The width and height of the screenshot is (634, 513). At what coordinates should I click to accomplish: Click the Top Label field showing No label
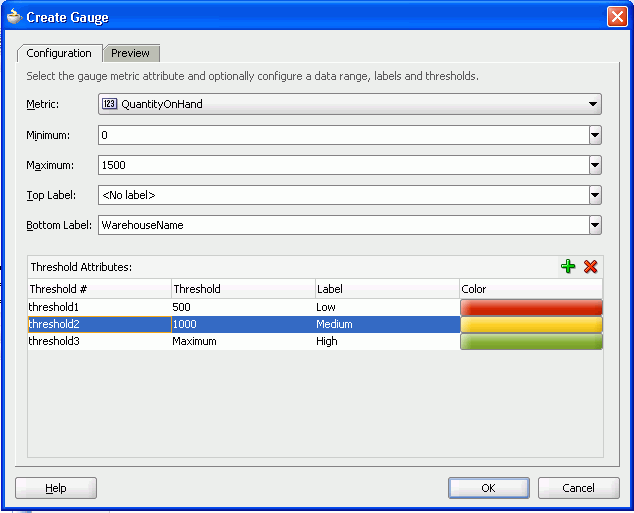[x=344, y=195]
